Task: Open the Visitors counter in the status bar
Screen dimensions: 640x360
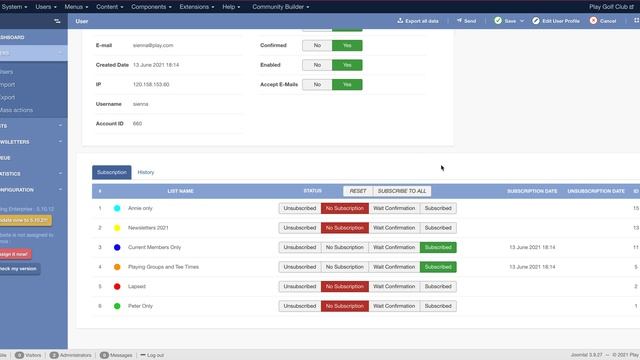Action: point(28,355)
